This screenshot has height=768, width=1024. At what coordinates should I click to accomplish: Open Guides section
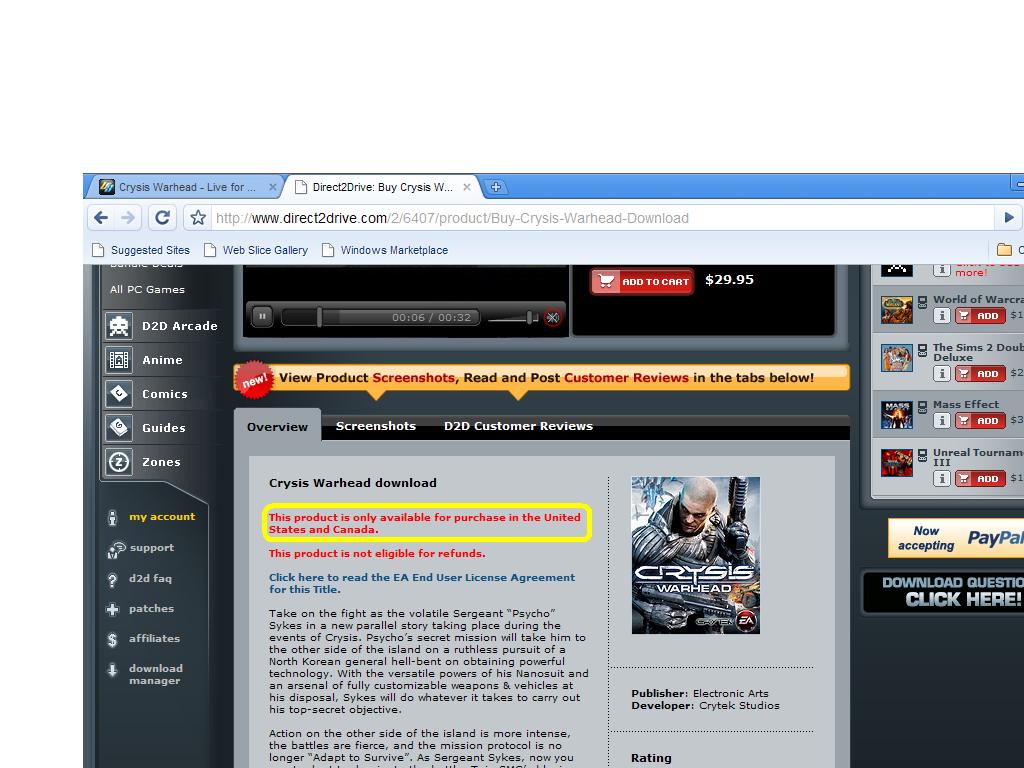click(164, 428)
